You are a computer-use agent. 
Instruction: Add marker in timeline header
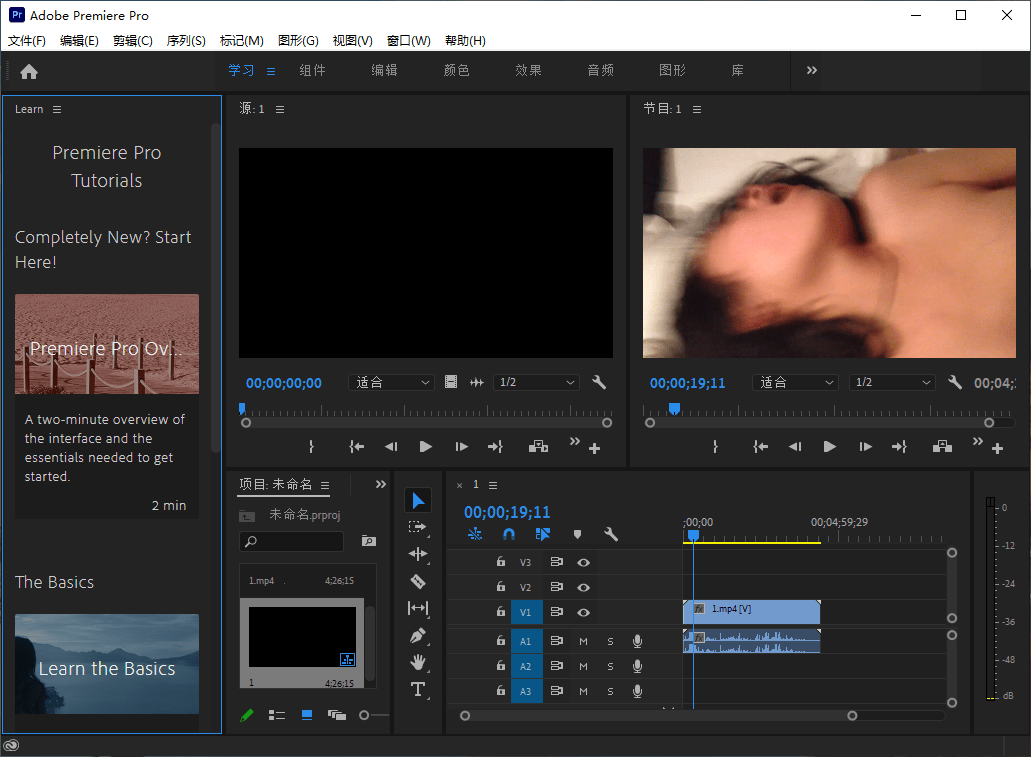(x=577, y=534)
